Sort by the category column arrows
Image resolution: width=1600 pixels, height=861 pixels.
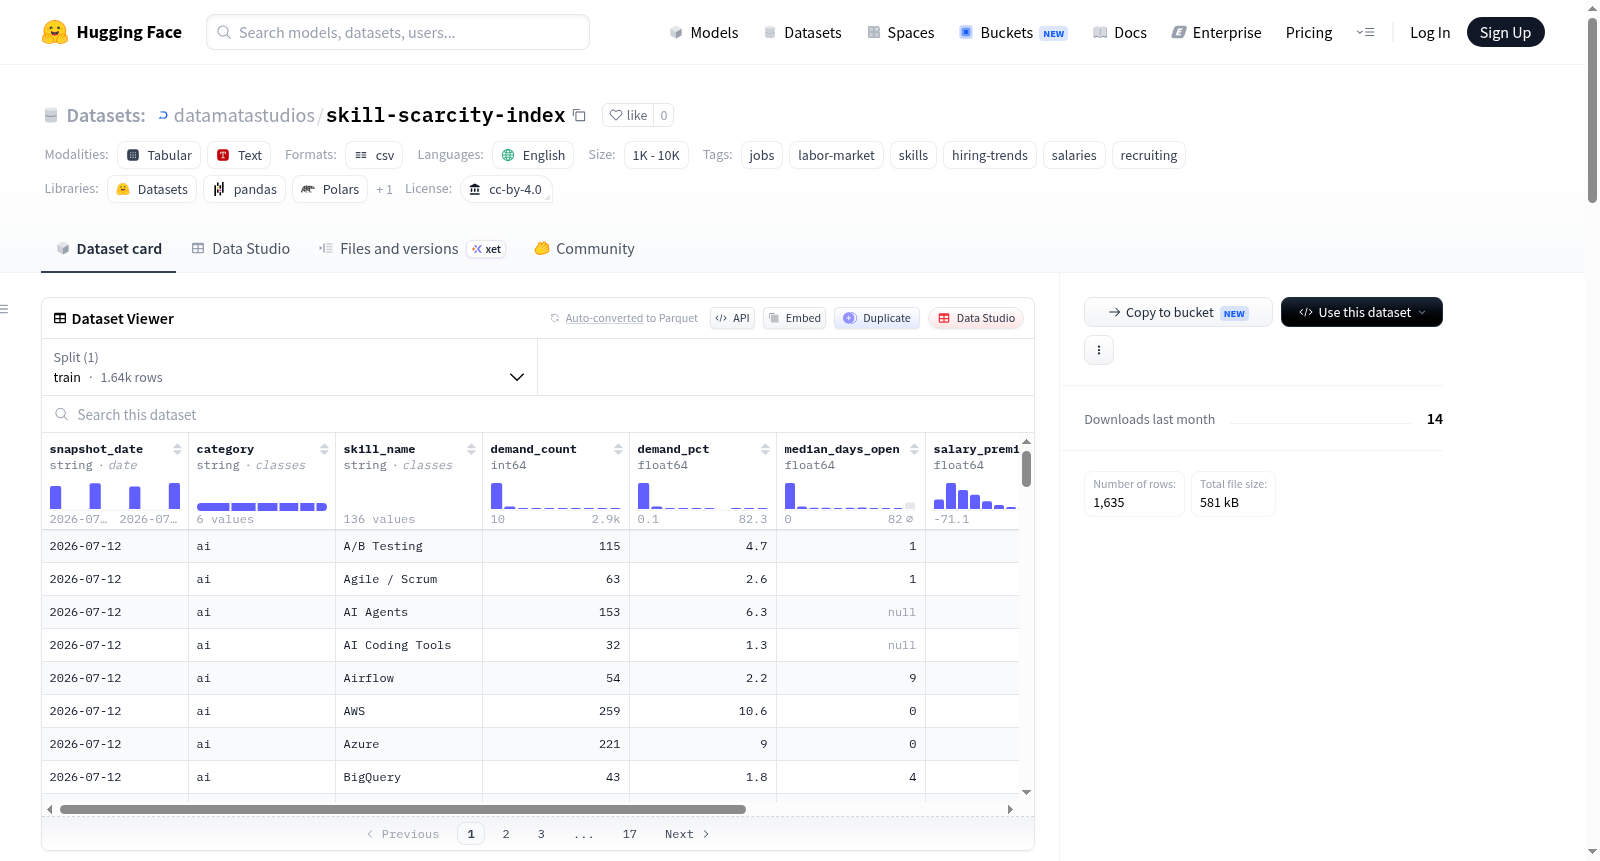tap(324, 449)
